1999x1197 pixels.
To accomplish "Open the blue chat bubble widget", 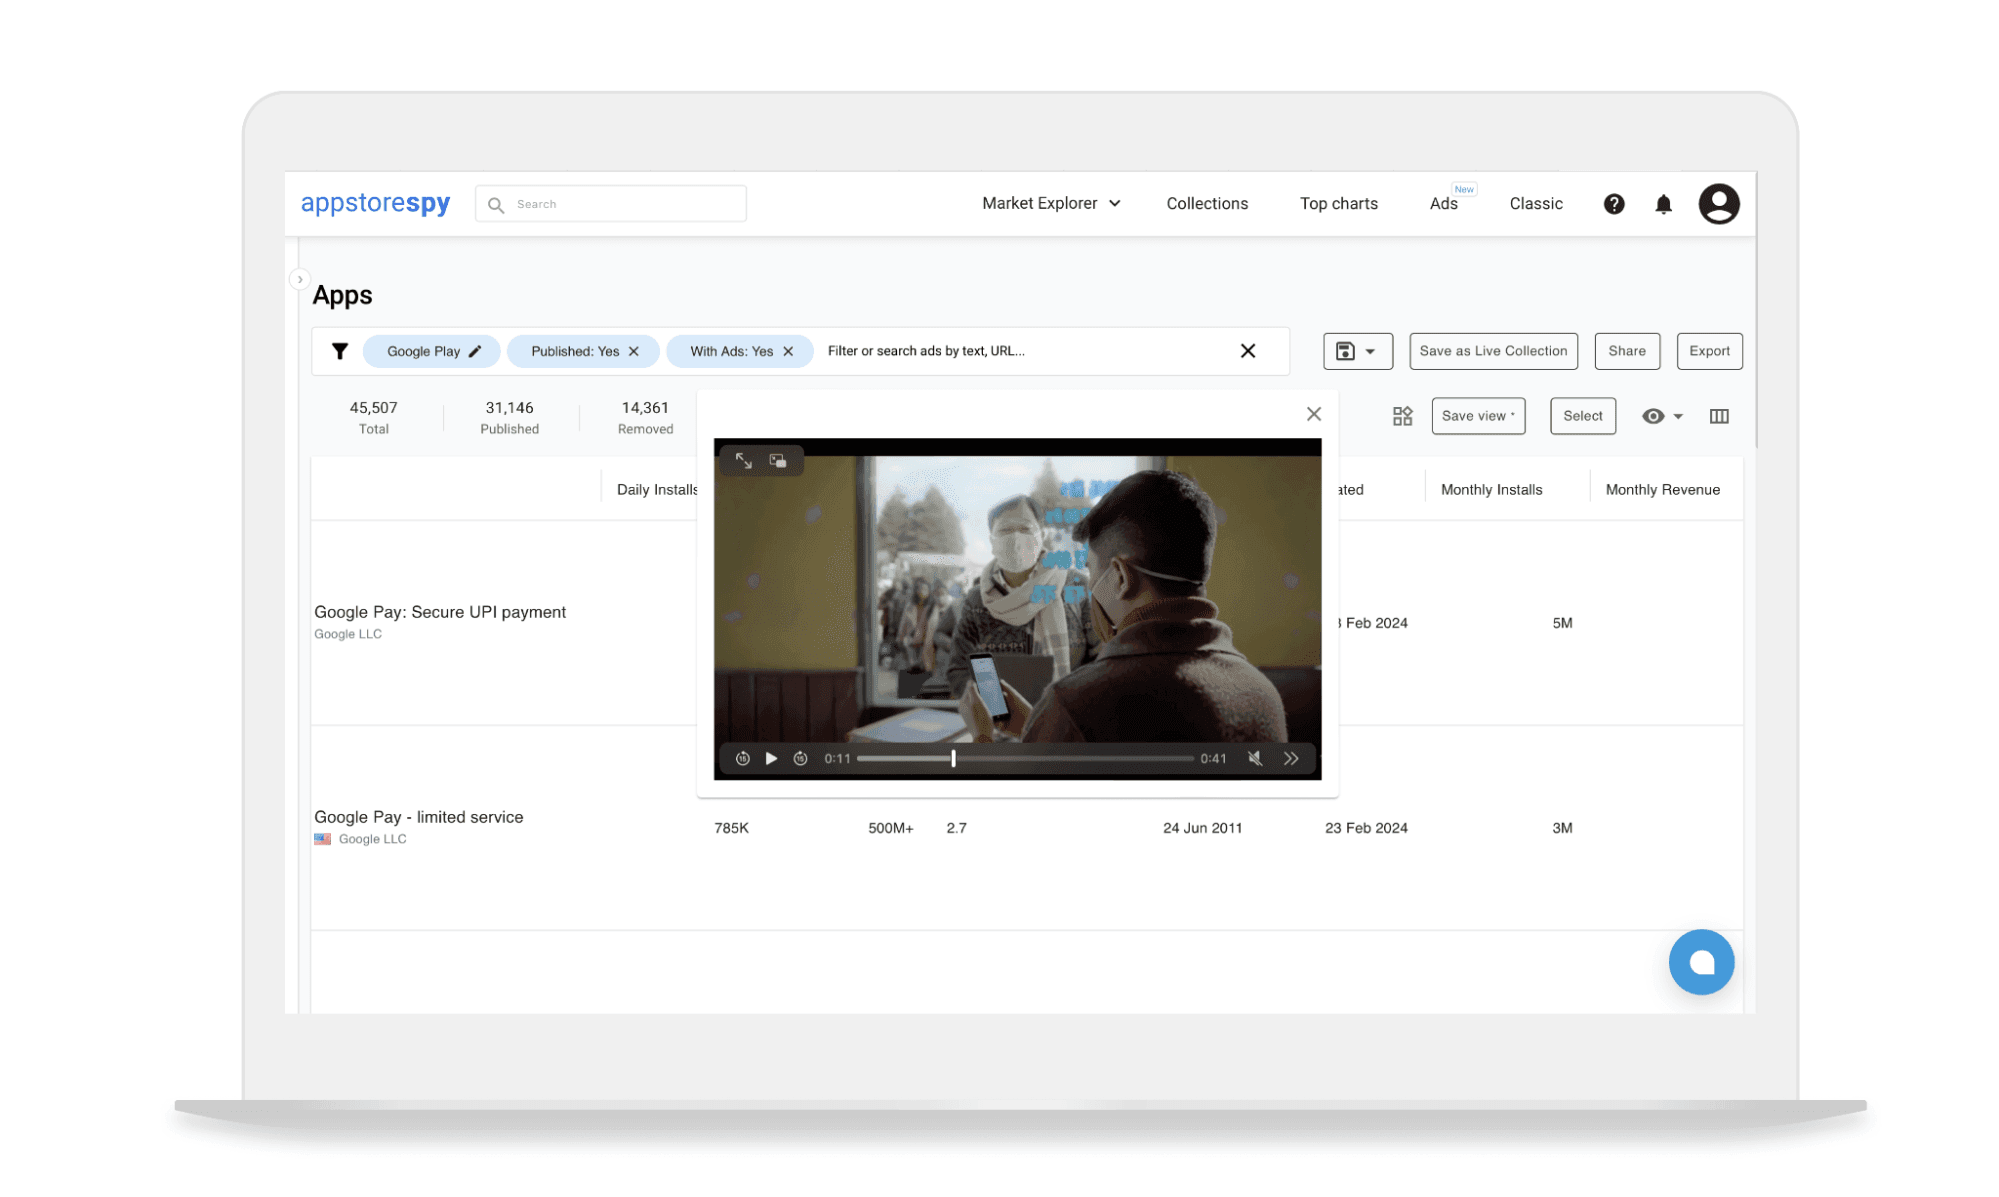I will [1701, 962].
